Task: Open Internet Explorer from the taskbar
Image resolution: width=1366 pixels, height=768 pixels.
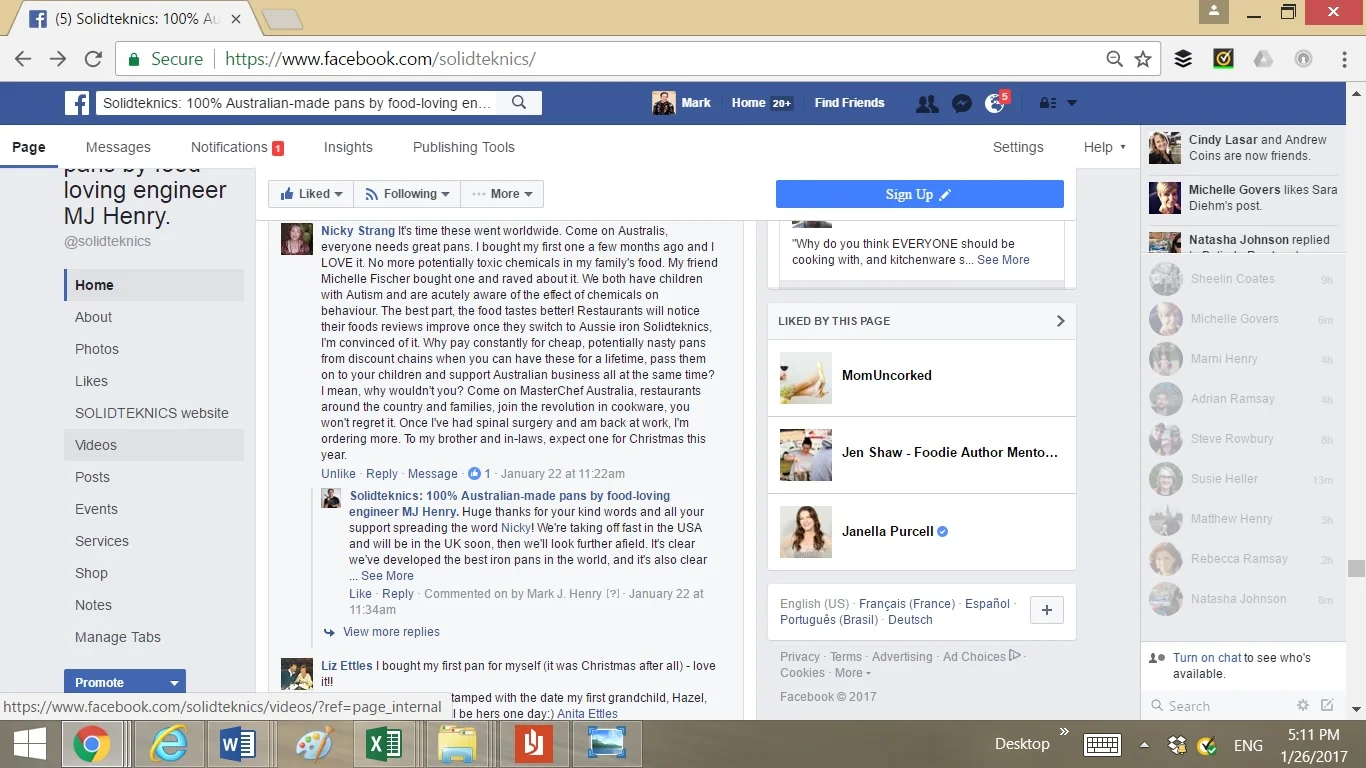Action: point(168,744)
